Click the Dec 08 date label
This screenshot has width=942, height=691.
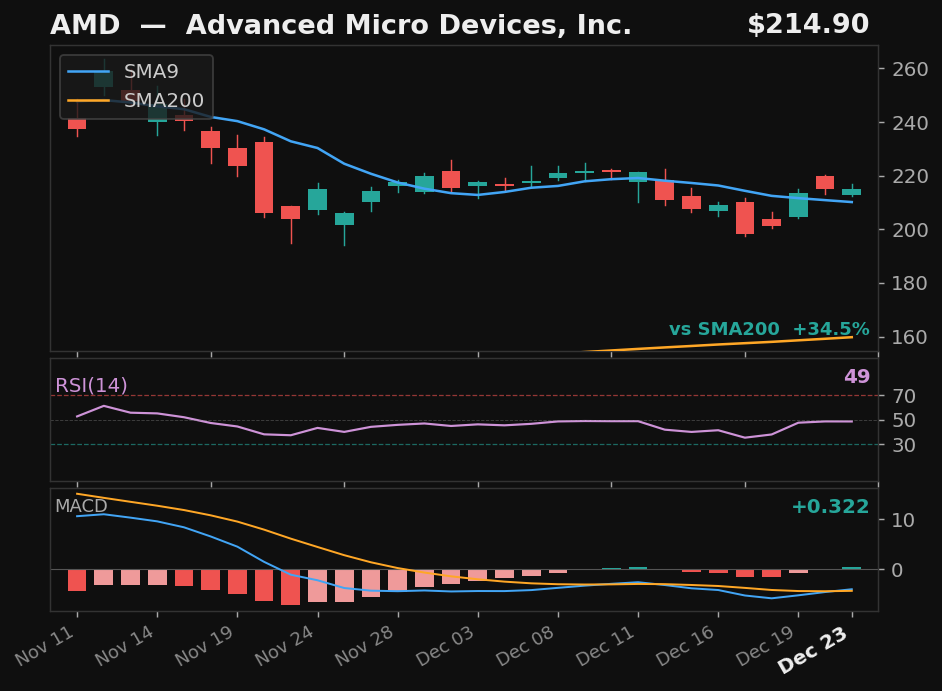coord(526,645)
